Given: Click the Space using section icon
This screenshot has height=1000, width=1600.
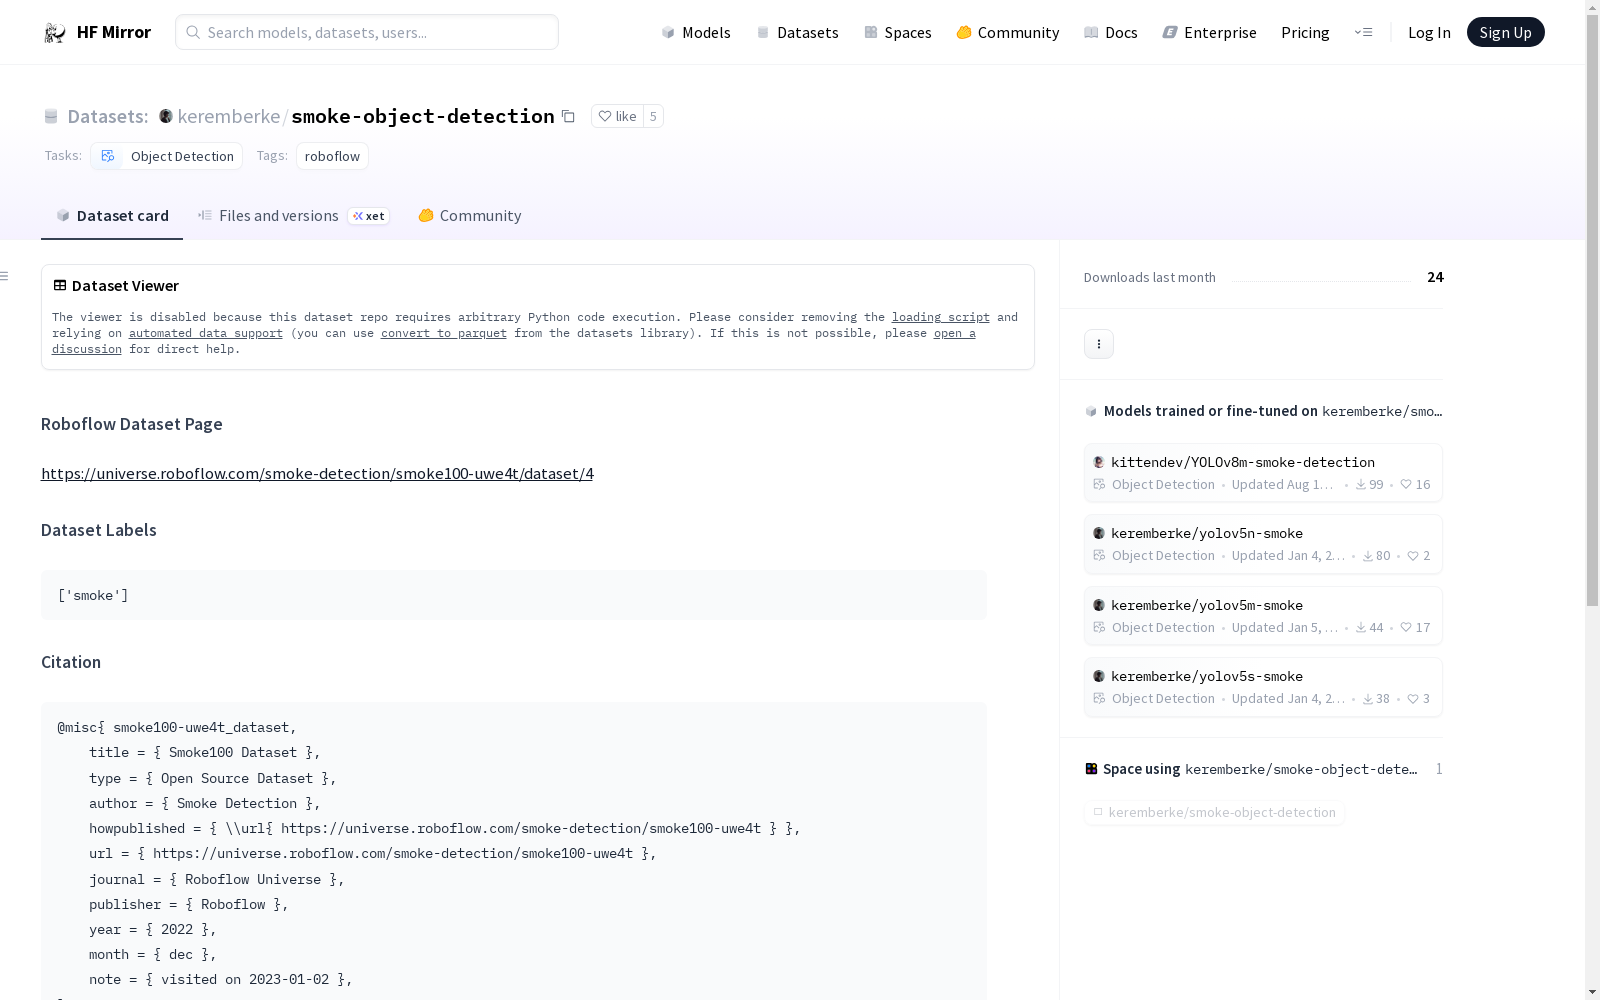Looking at the screenshot, I should coord(1091,769).
